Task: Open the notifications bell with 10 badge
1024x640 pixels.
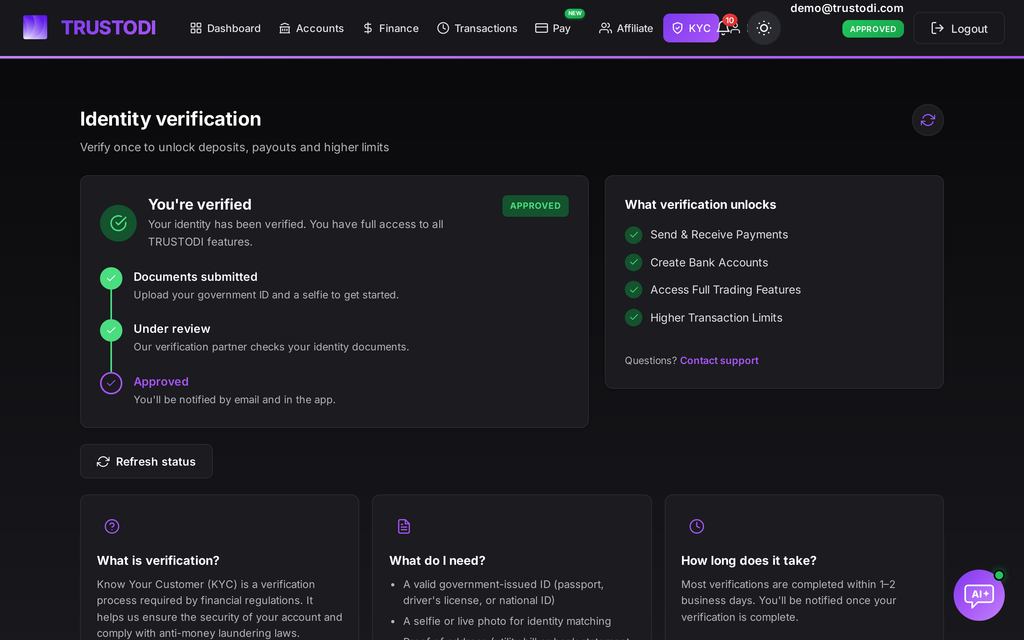Action: tap(723, 27)
